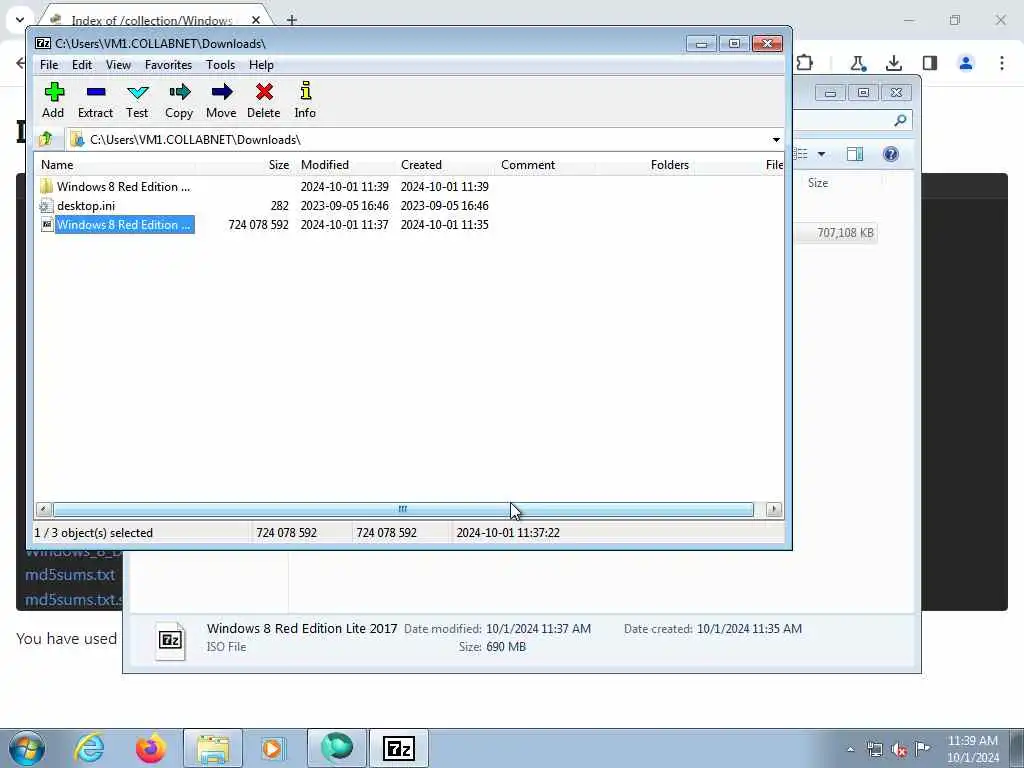The height and width of the screenshot is (768, 1024).
Task: Sort by the Folders column header
Action: (645, 165)
